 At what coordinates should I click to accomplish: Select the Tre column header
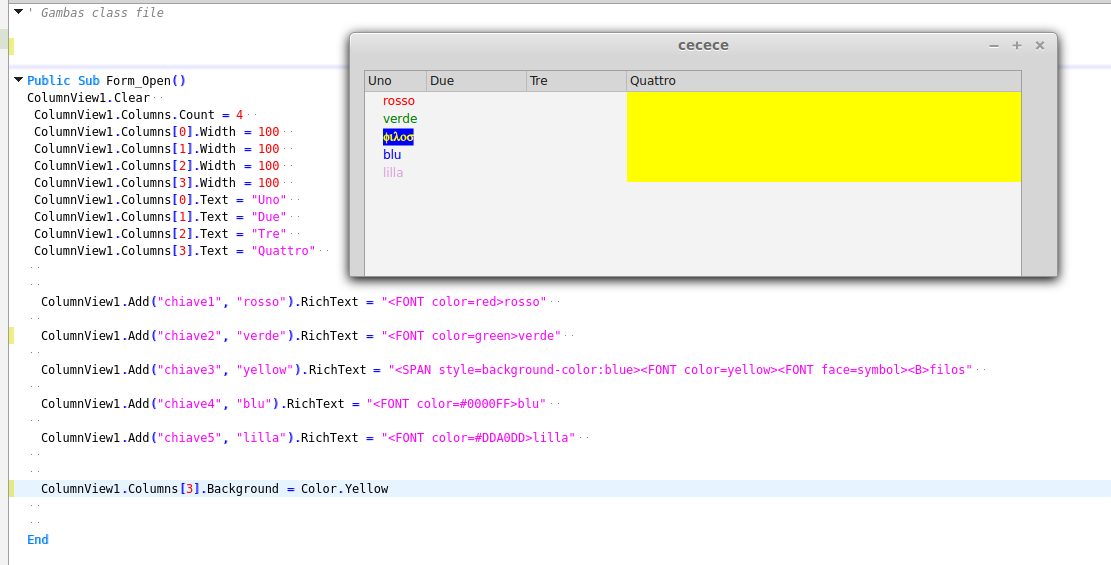point(576,81)
